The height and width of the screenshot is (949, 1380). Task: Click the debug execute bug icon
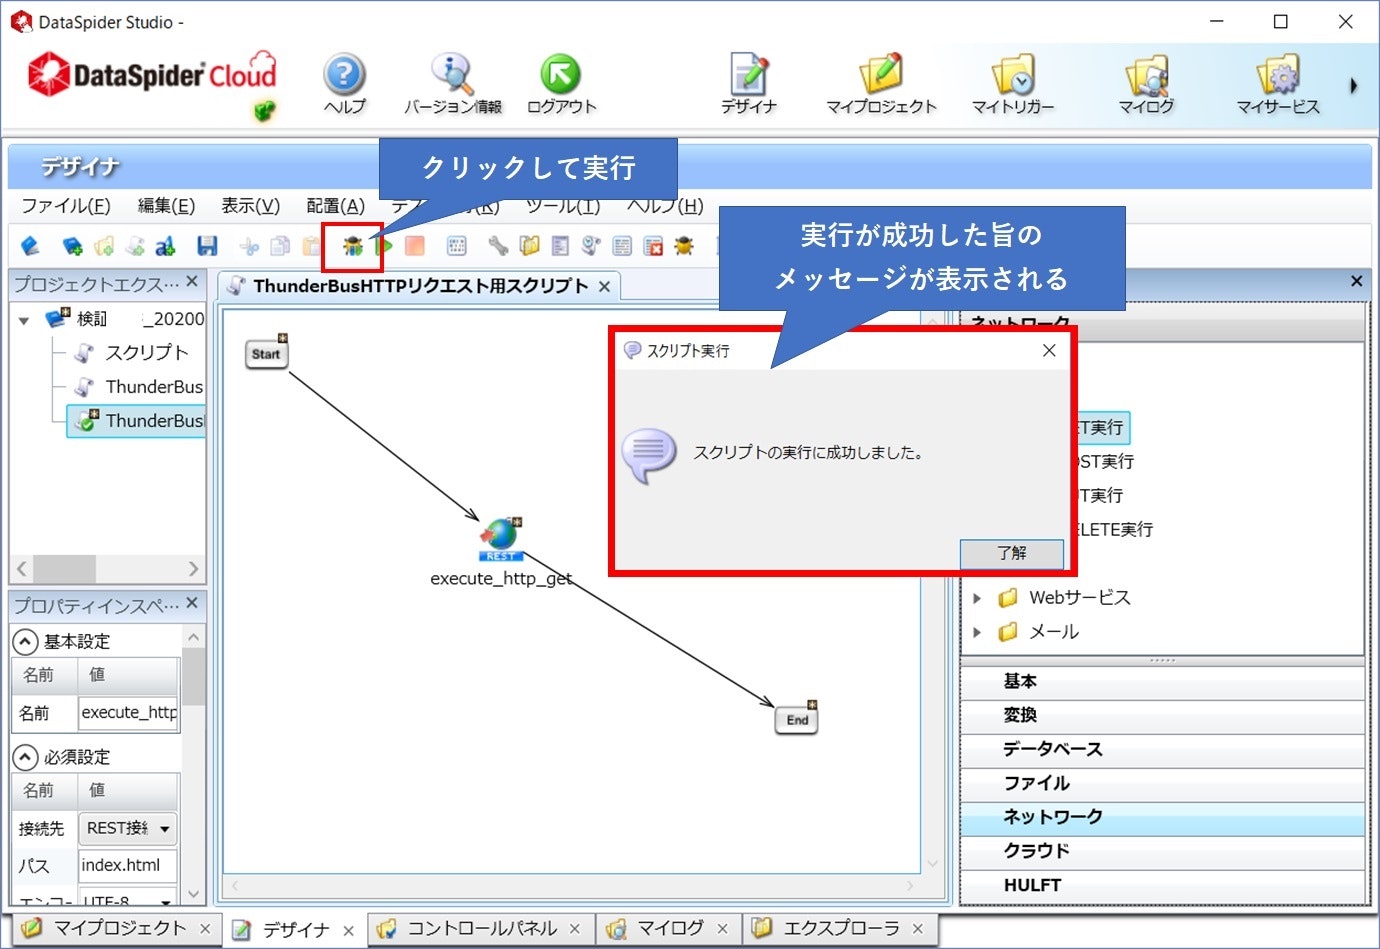(352, 246)
